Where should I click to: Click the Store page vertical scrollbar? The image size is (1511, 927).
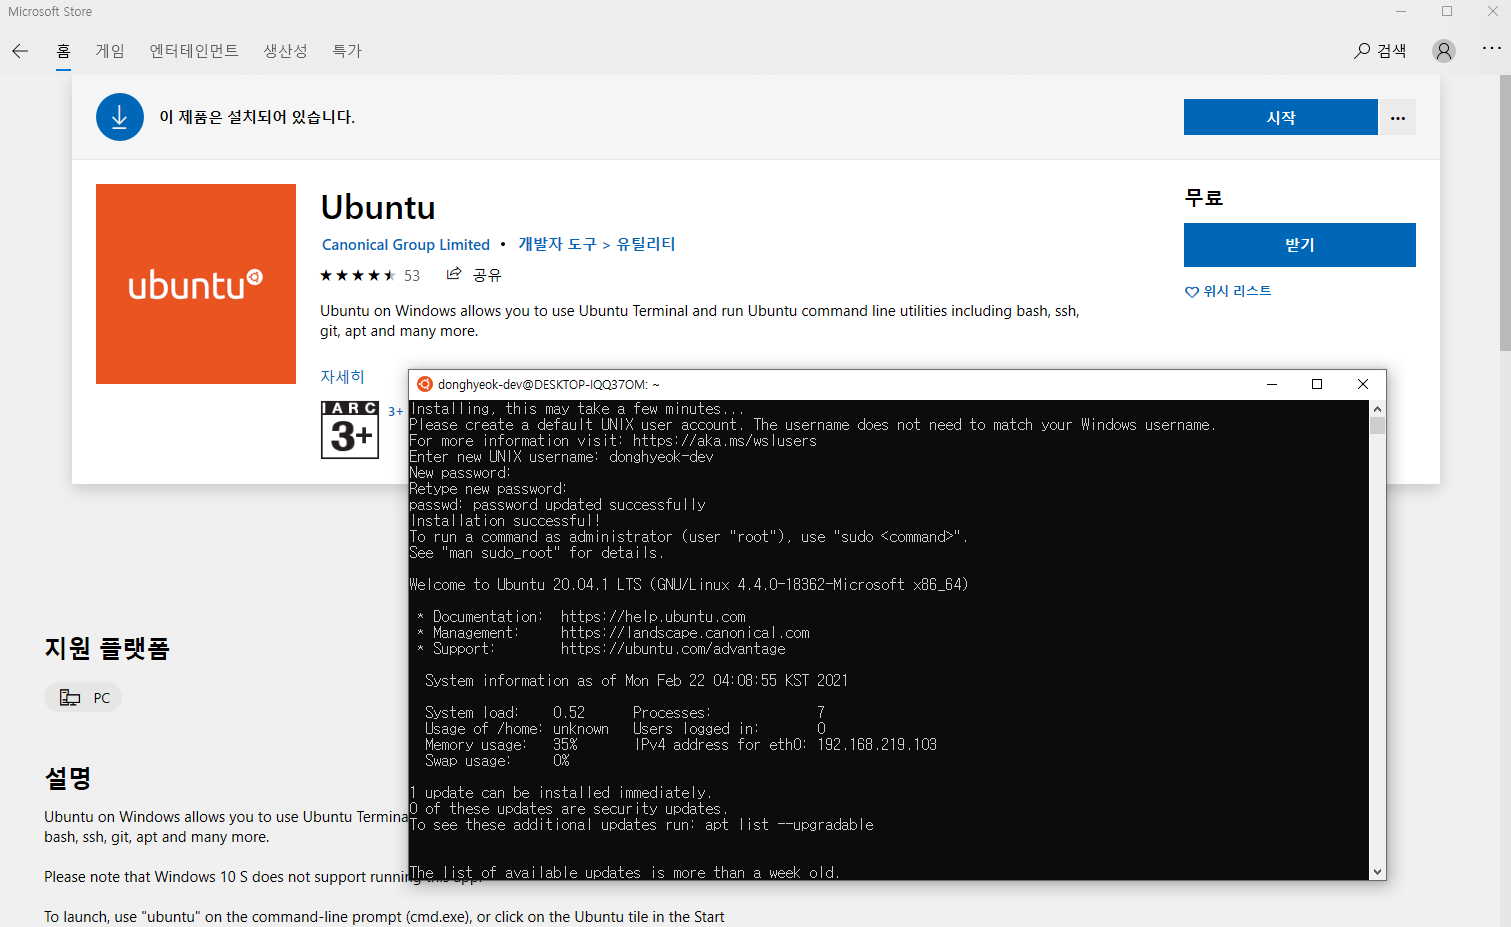[x=1505, y=215]
